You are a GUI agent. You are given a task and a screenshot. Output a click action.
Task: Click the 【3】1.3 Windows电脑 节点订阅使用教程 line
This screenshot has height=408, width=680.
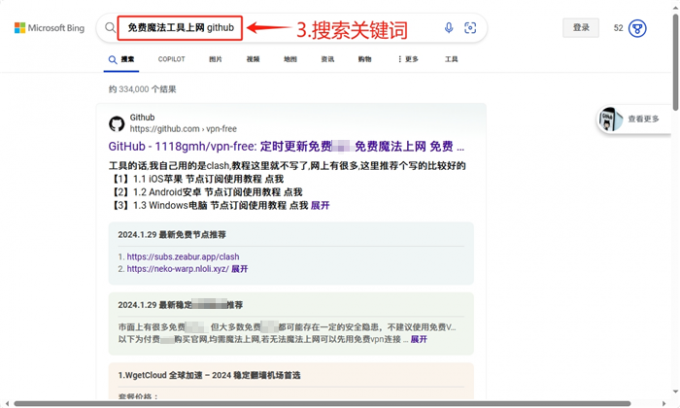tap(209, 206)
